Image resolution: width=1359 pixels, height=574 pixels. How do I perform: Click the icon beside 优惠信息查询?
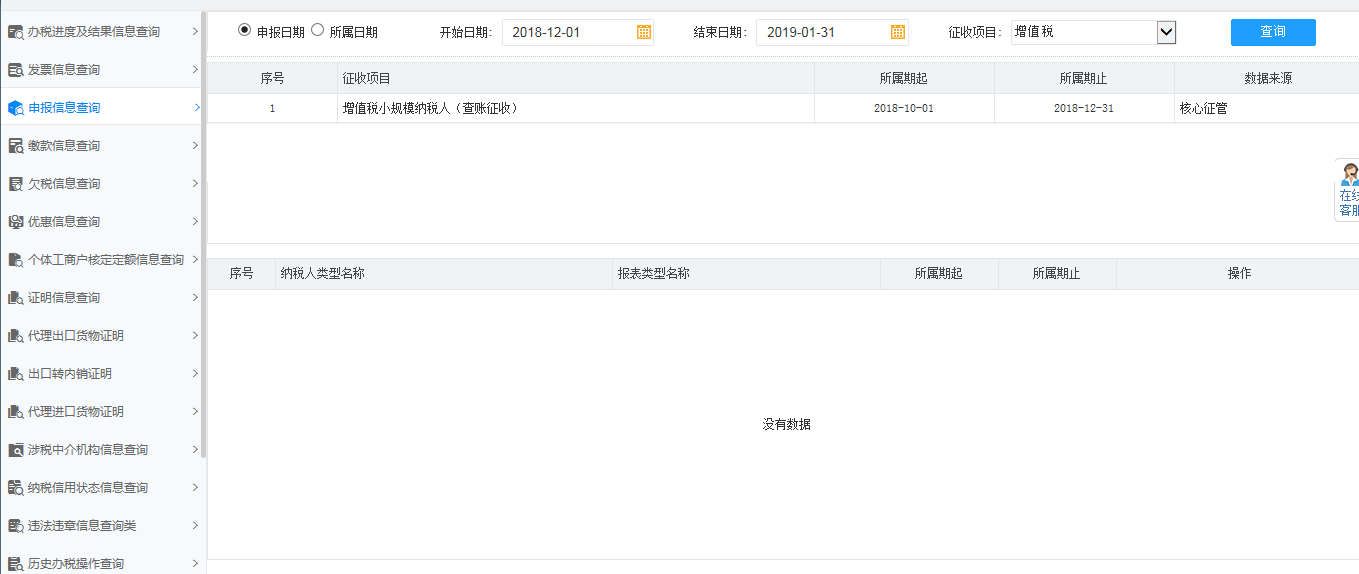pyautogui.click(x=15, y=222)
